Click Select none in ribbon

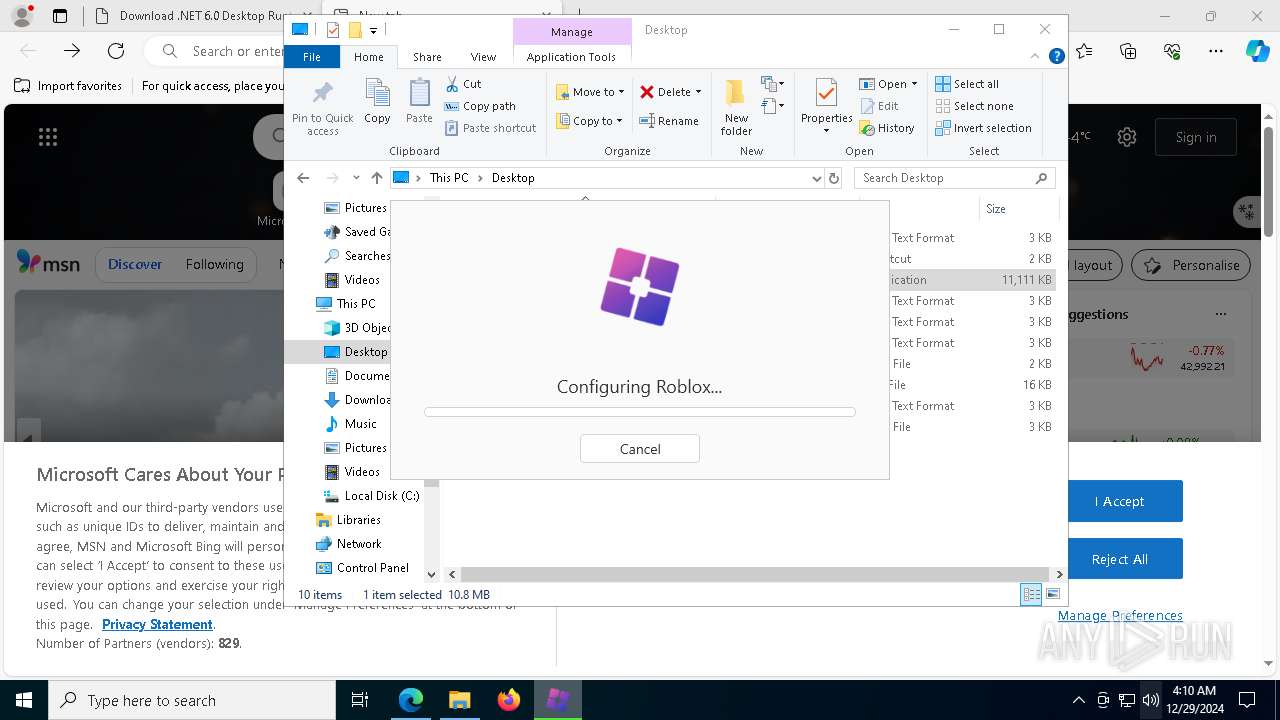tap(974, 106)
